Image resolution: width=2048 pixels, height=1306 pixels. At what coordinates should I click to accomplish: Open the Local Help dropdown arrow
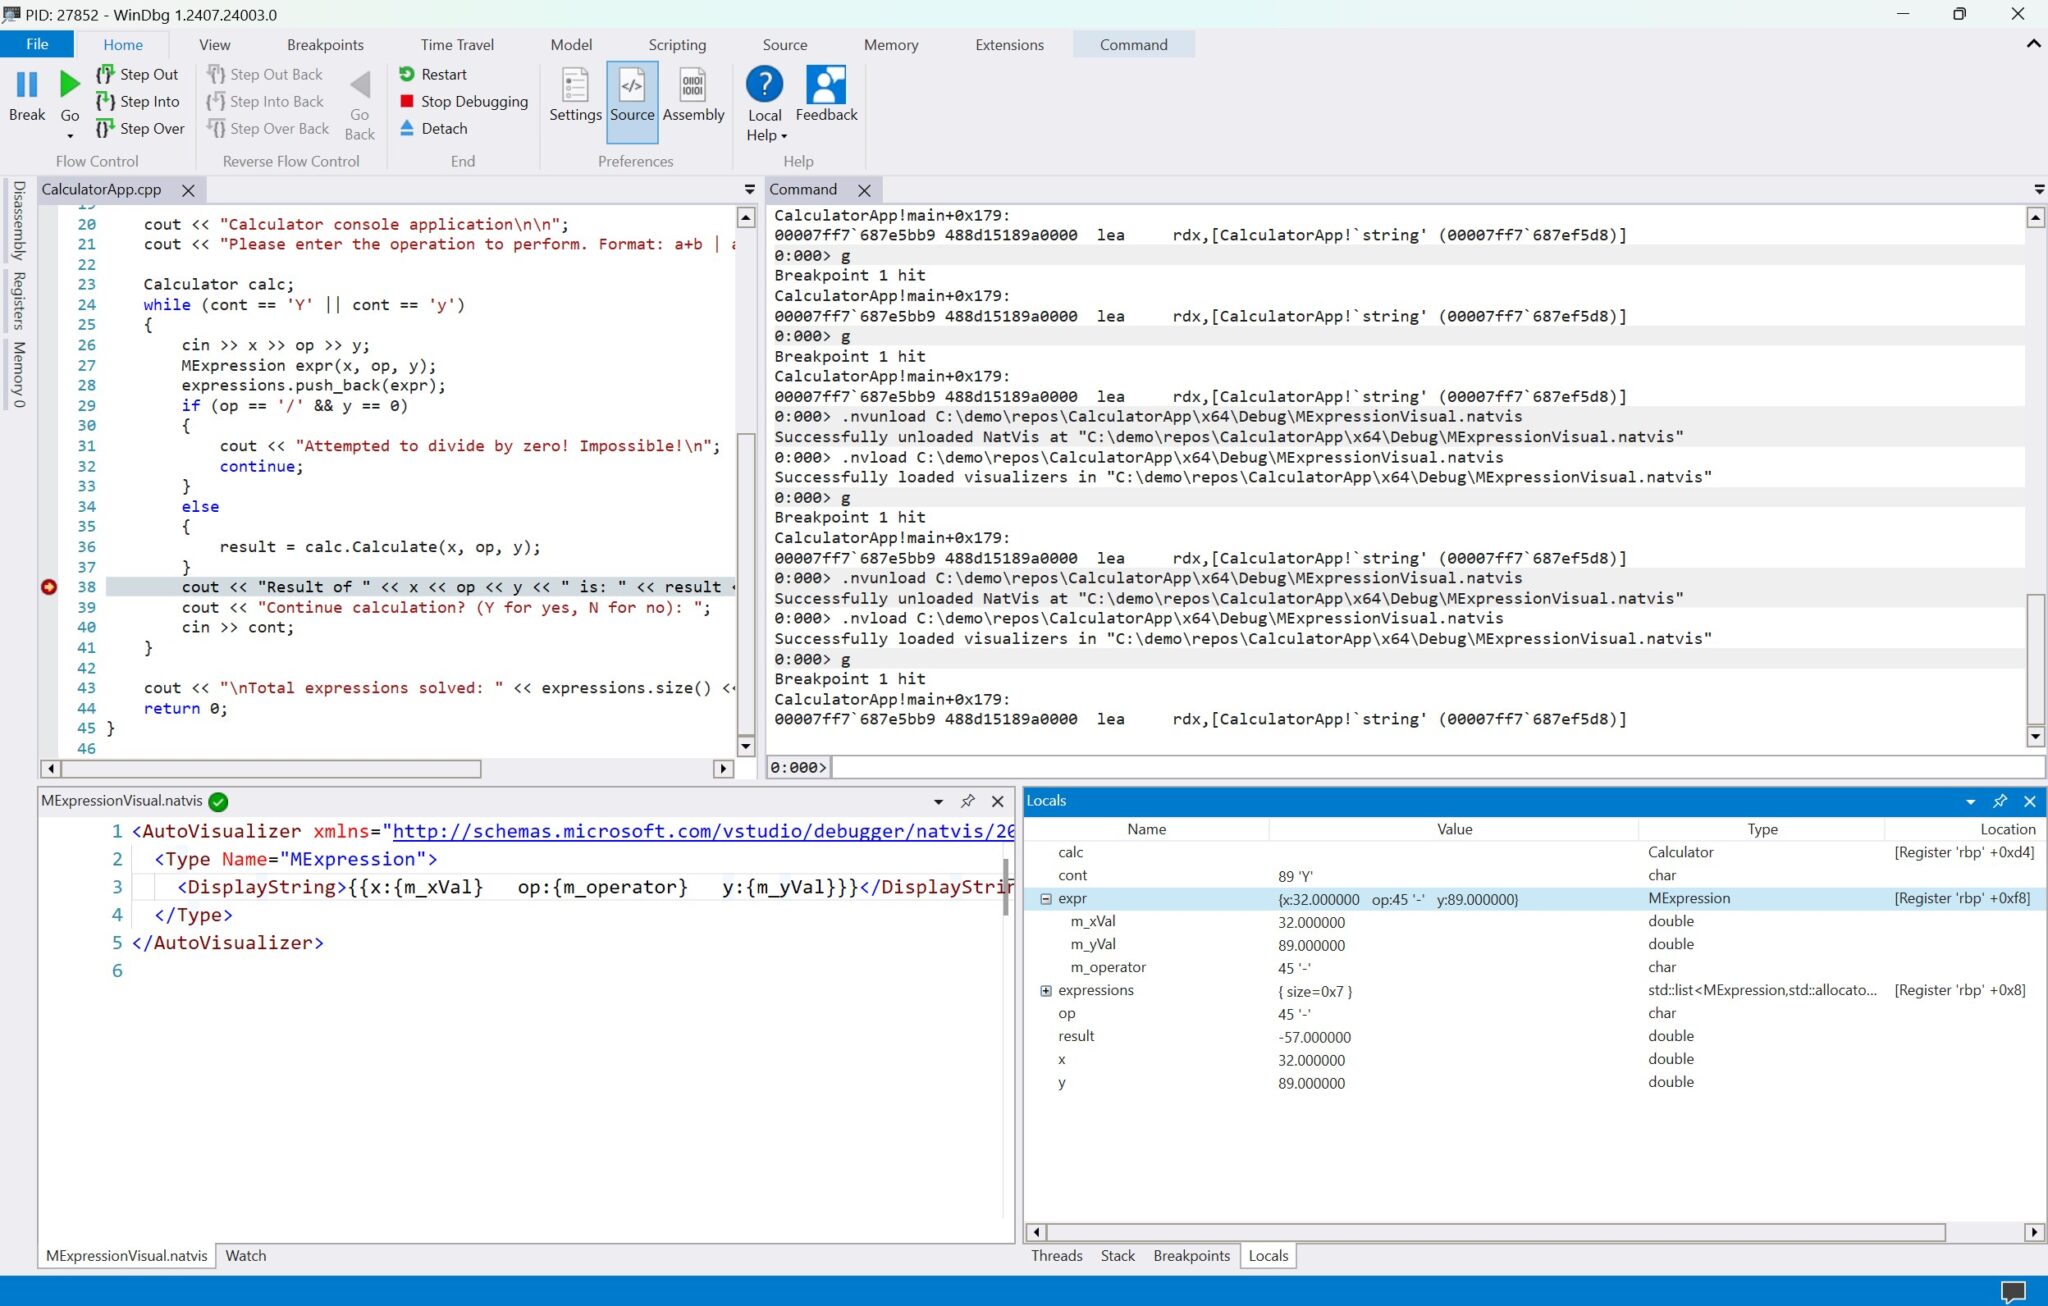click(x=782, y=135)
